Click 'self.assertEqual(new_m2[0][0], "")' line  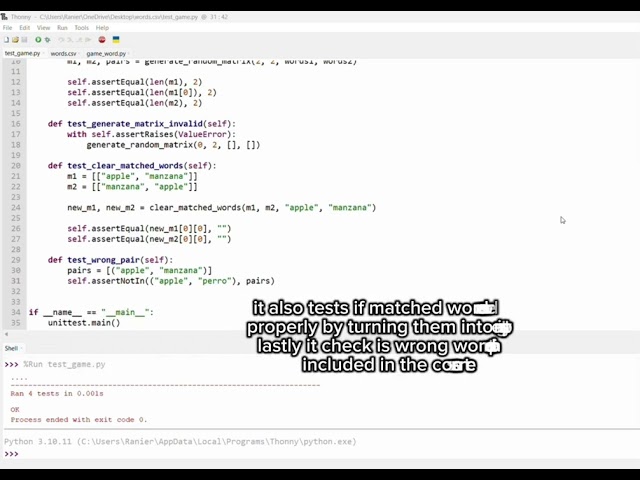tap(149, 239)
